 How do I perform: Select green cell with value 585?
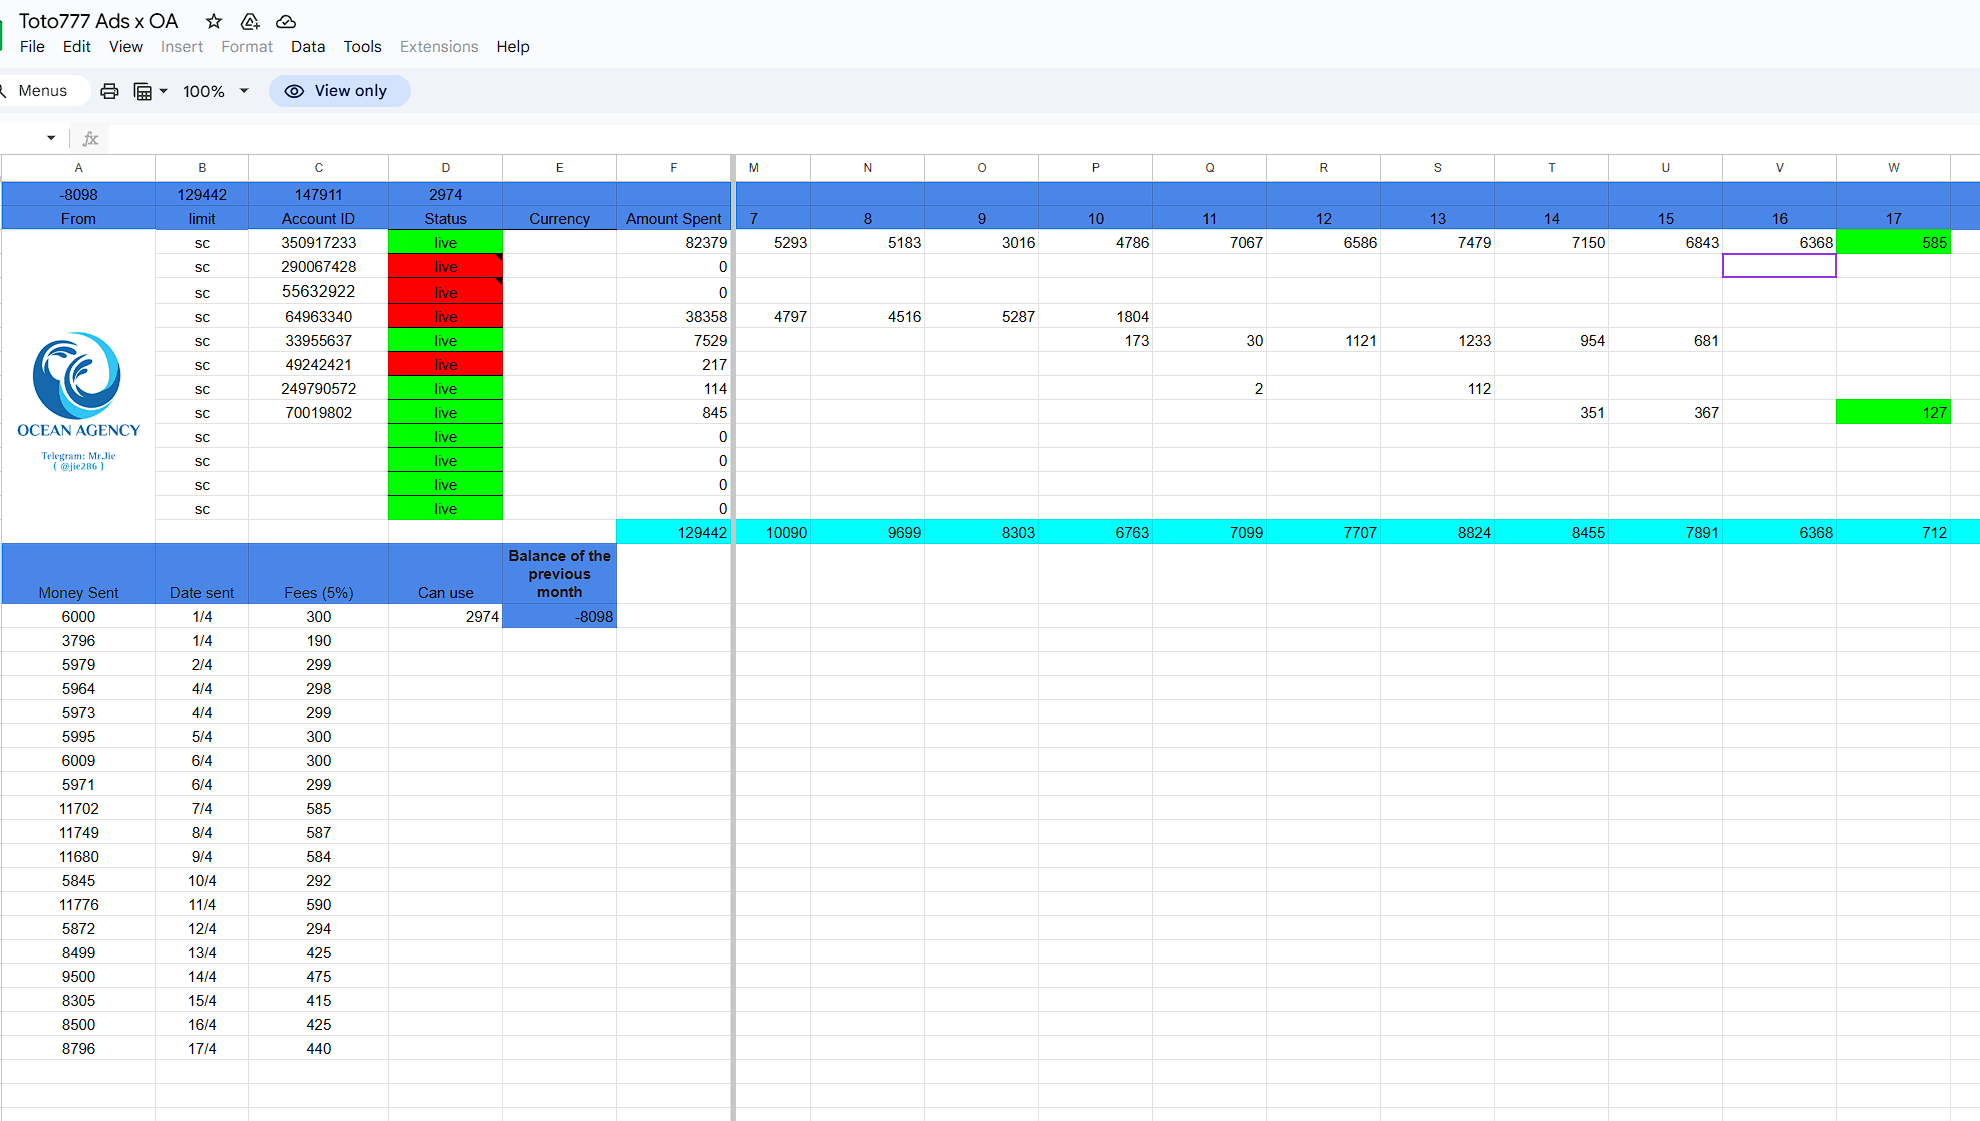pyautogui.click(x=1892, y=243)
